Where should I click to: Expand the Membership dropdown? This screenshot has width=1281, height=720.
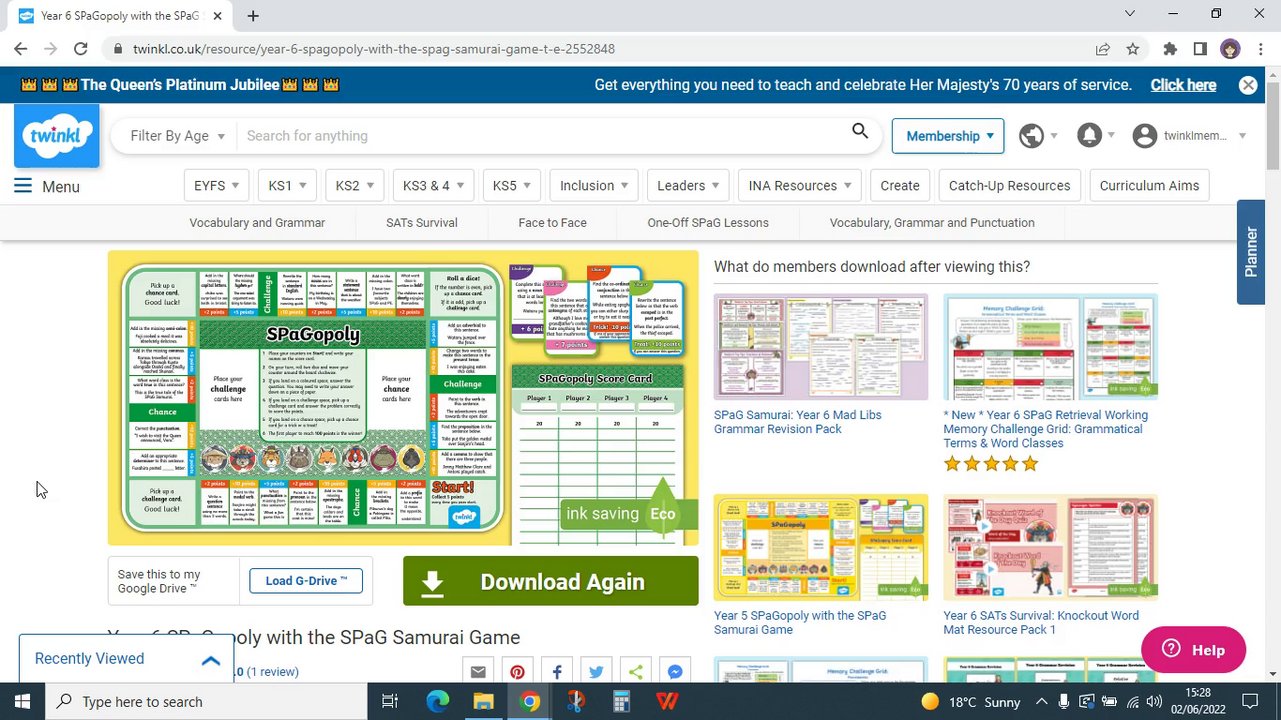click(948, 136)
